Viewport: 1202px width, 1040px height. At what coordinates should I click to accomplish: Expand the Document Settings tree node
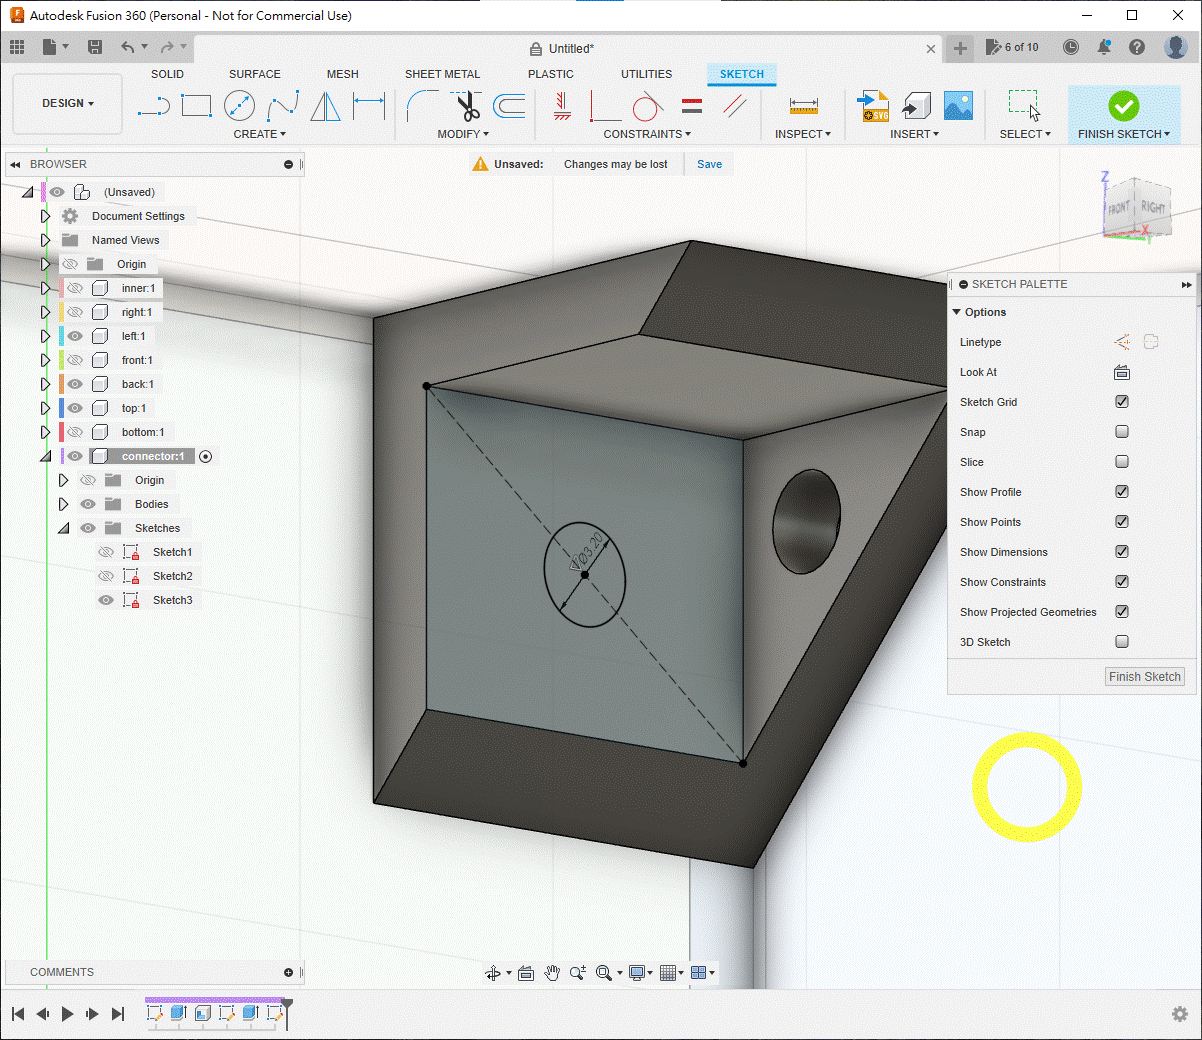(x=45, y=216)
